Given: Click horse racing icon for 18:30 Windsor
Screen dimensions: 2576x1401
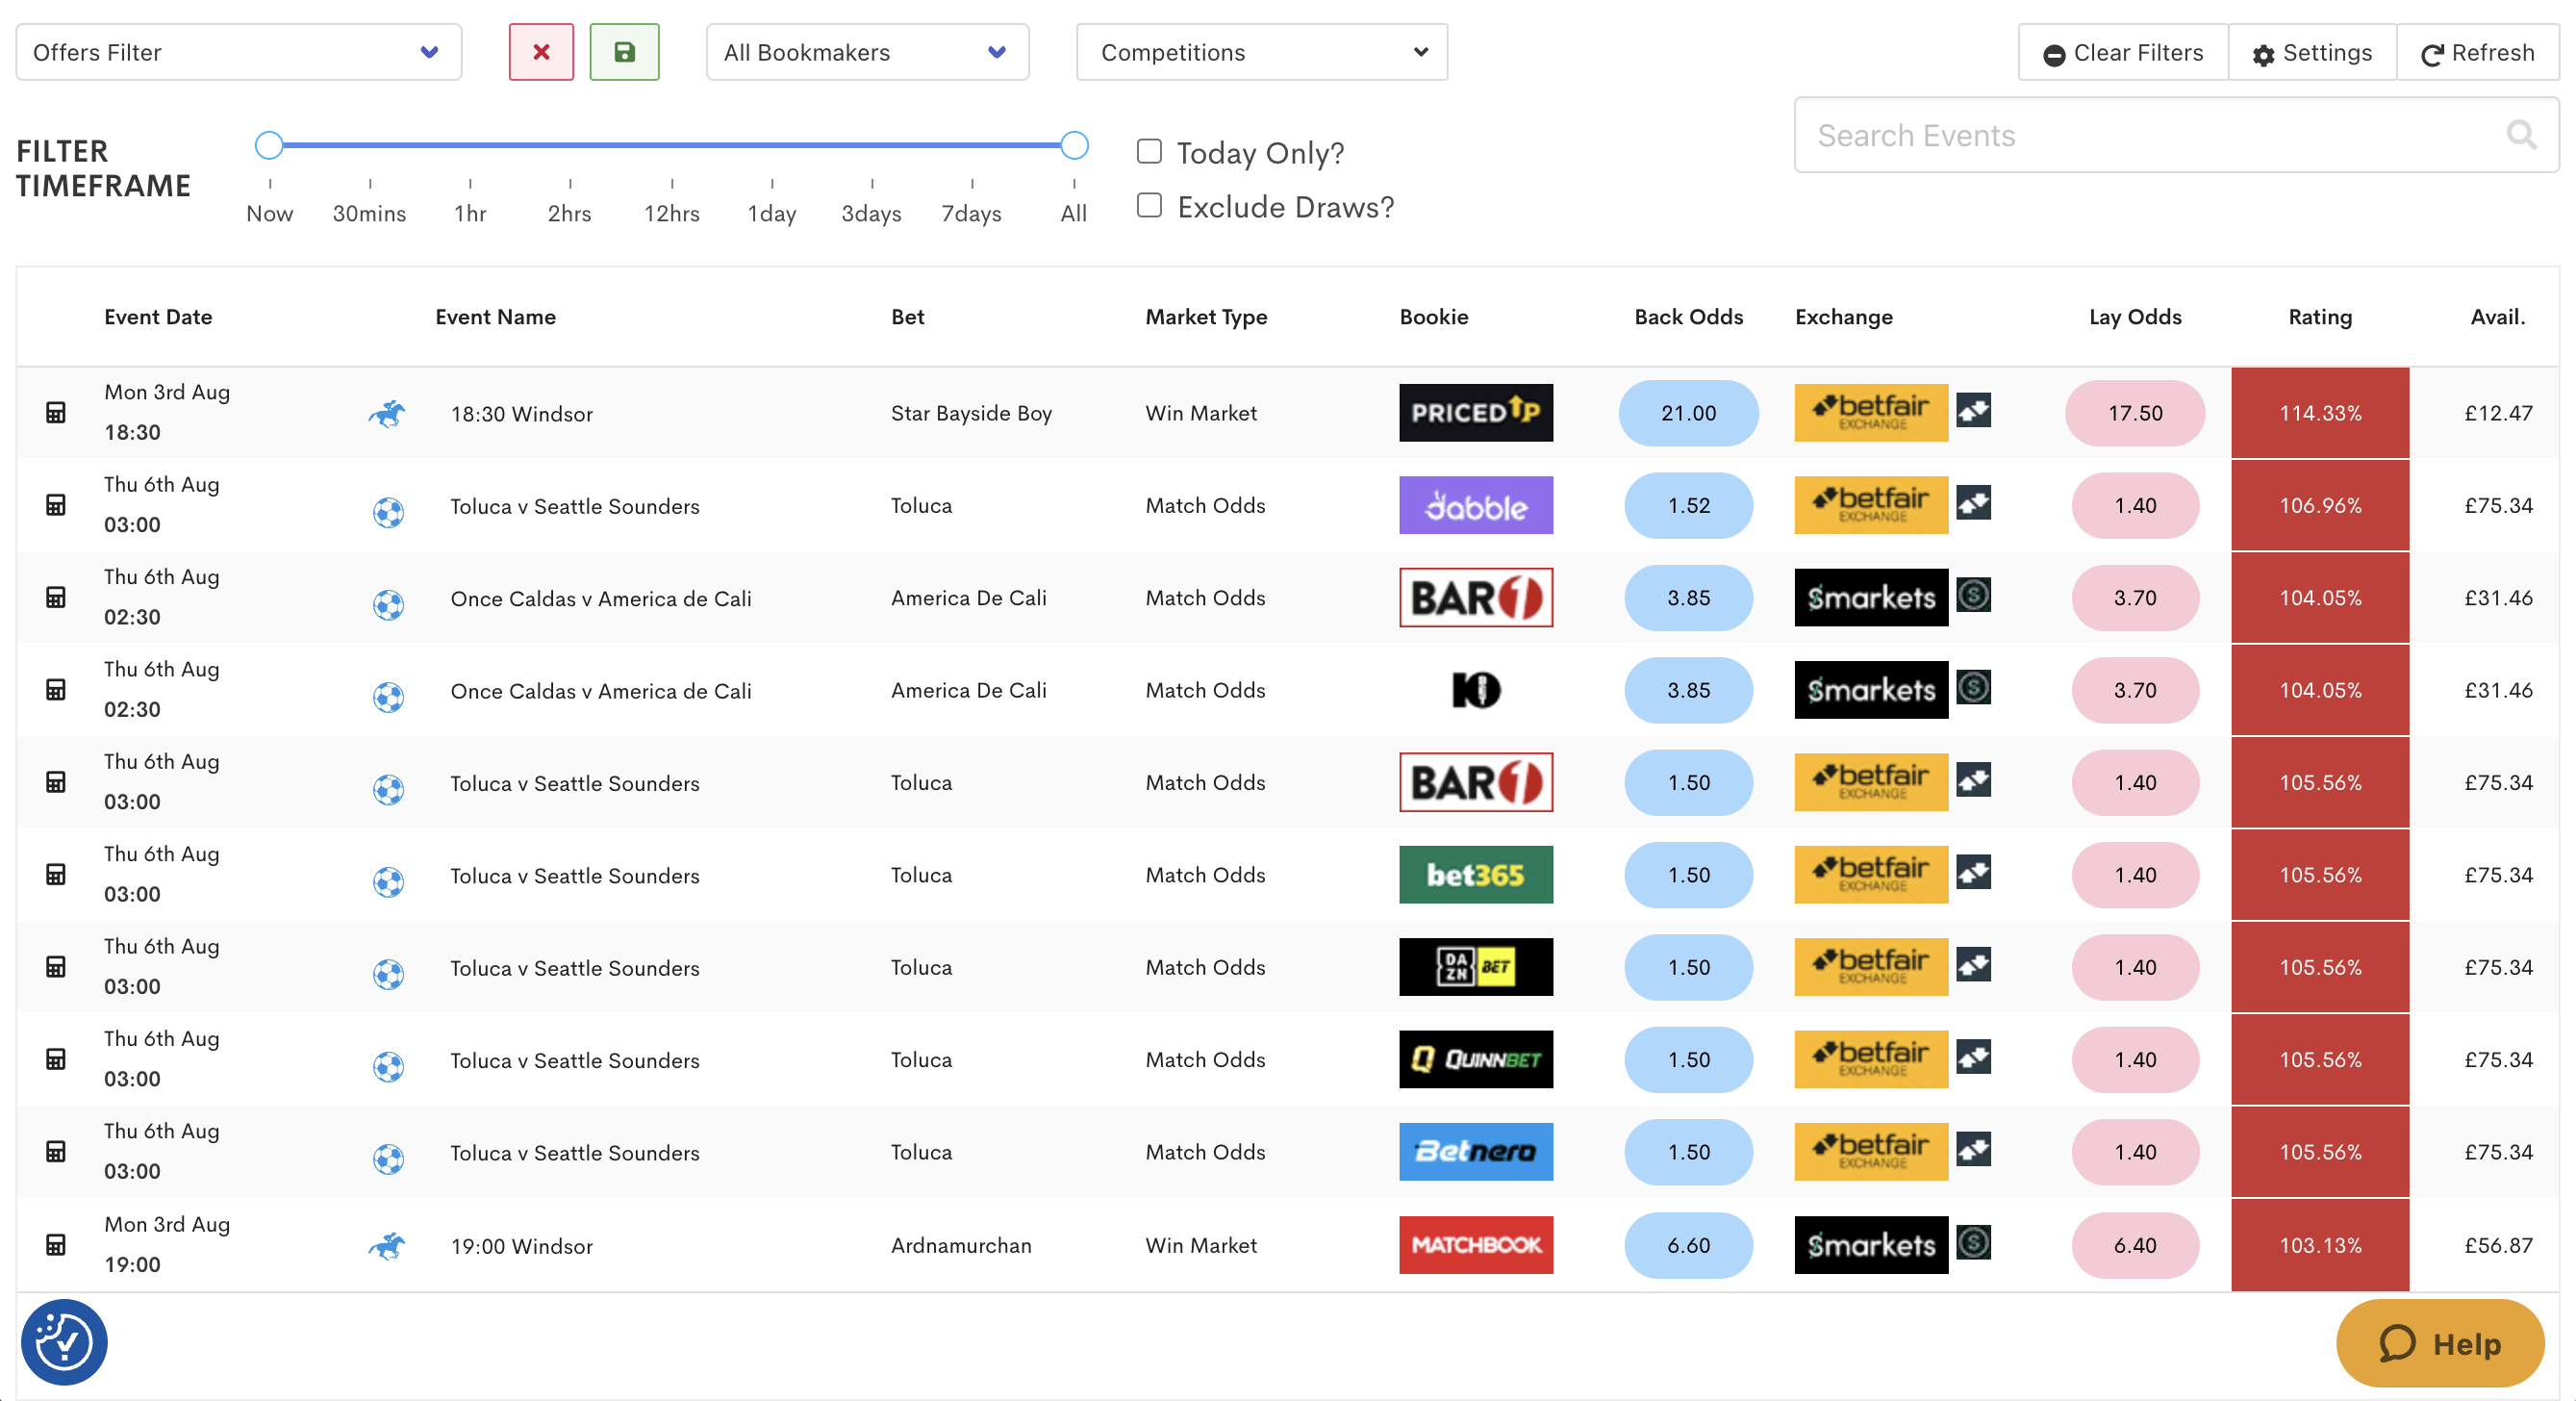Looking at the screenshot, I should click(387, 413).
